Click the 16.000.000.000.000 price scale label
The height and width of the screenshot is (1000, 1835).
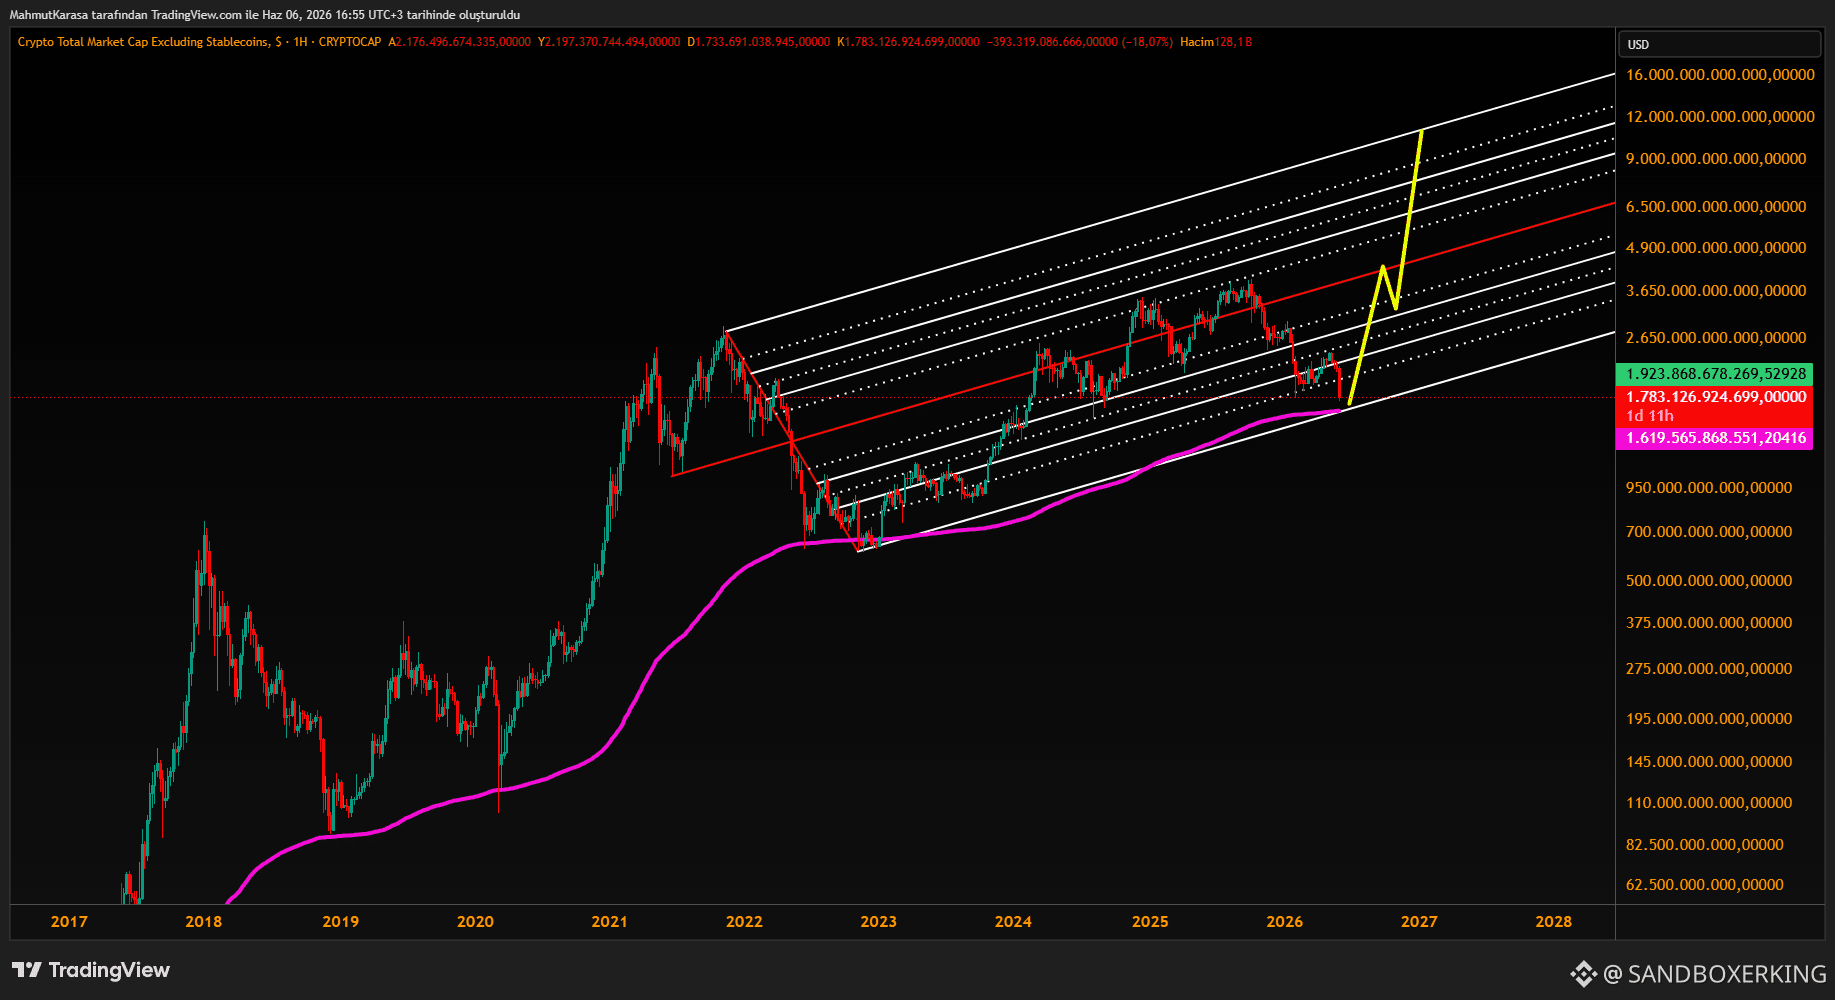[1720, 75]
